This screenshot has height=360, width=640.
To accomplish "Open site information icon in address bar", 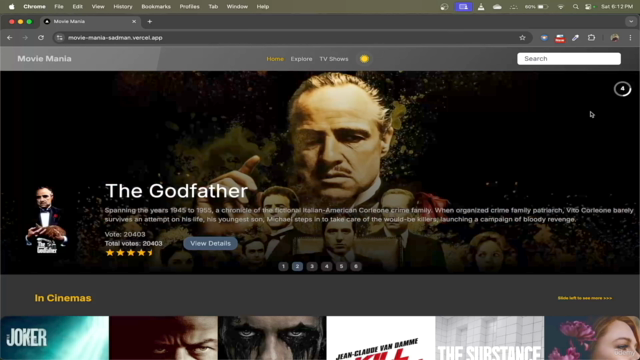I will pos(60,38).
